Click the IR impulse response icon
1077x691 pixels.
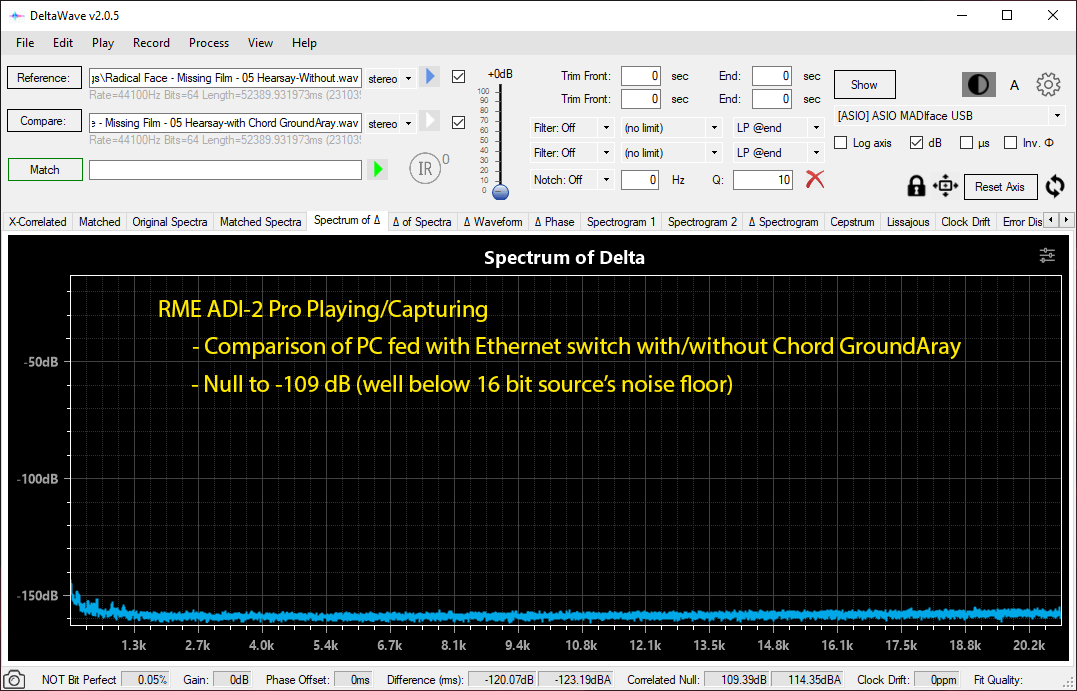[425, 168]
